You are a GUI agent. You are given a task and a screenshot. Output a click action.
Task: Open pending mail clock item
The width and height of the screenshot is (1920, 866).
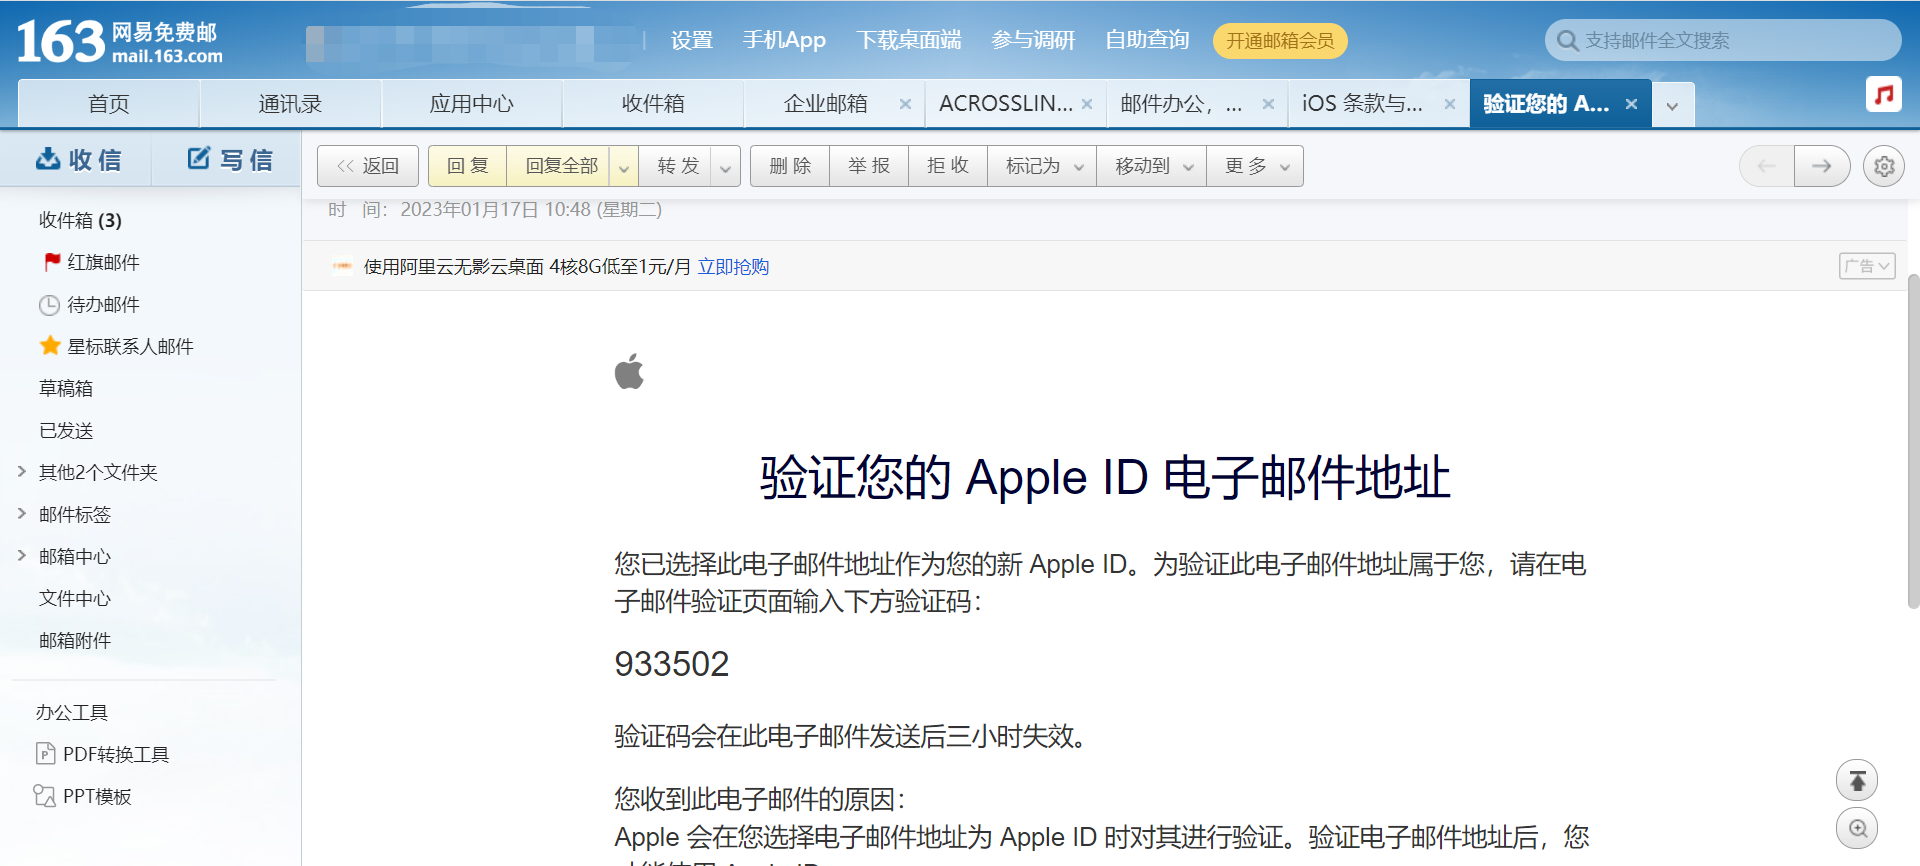(x=90, y=304)
